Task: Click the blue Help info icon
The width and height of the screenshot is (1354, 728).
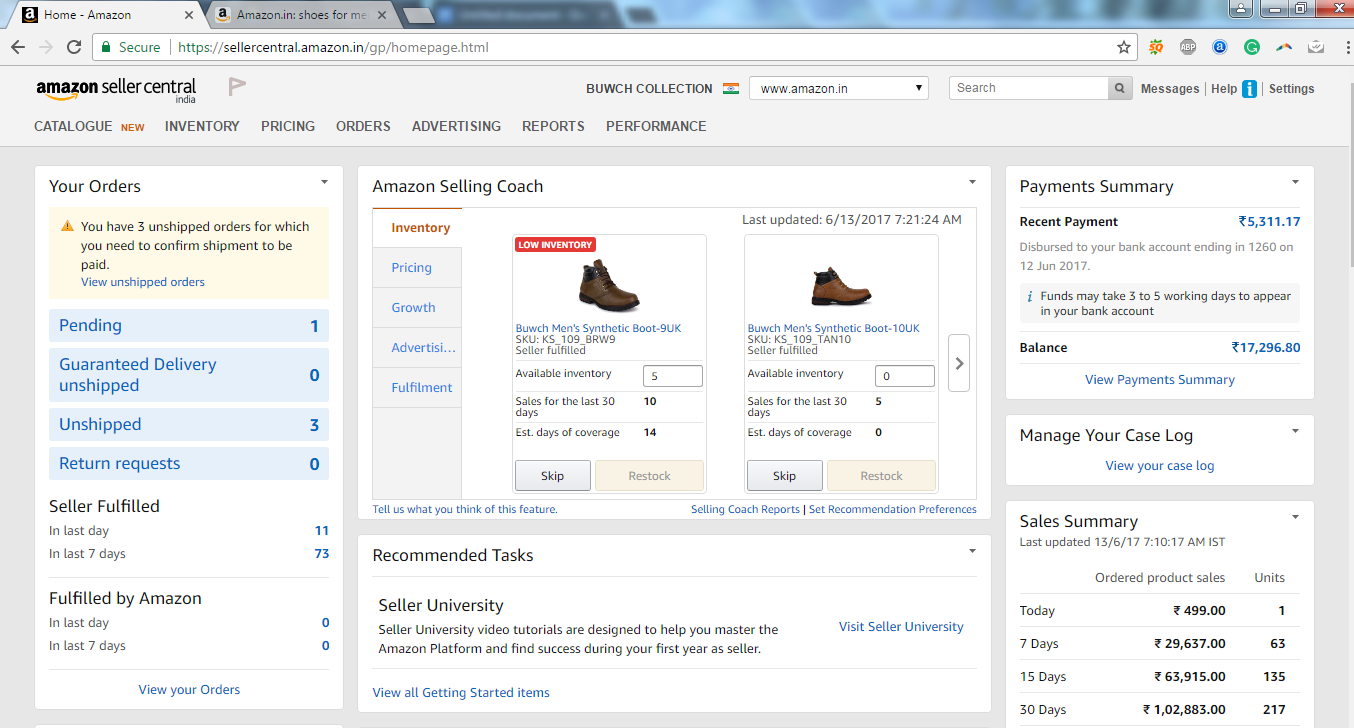Action: [x=1249, y=89]
